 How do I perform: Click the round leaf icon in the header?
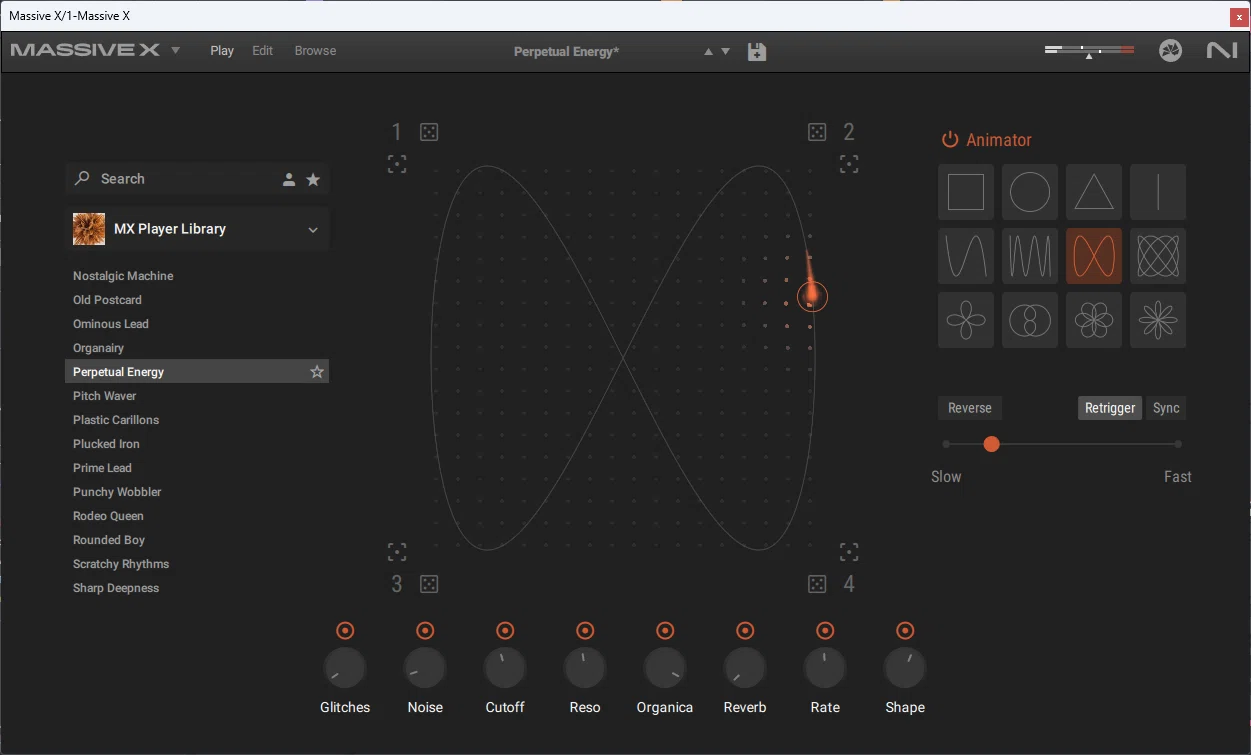1171,50
